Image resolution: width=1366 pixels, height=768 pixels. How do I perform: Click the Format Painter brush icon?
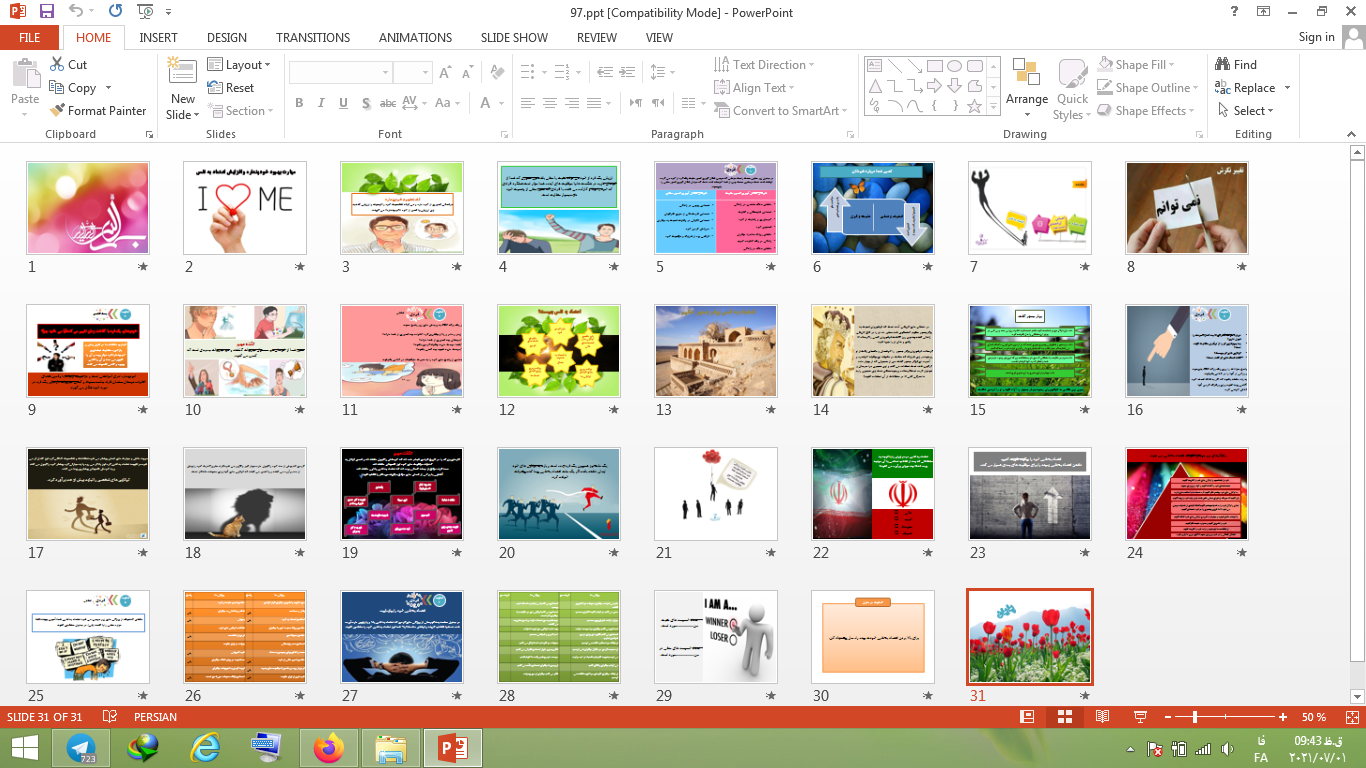click(x=56, y=111)
